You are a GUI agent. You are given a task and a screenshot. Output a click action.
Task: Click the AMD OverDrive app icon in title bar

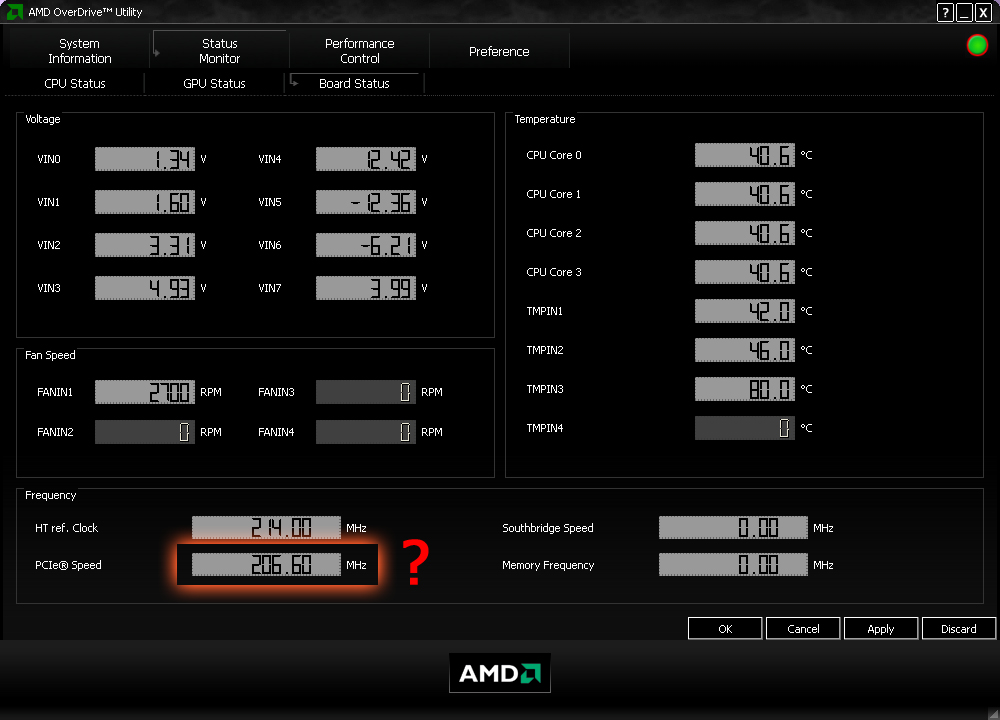[x=14, y=11]
